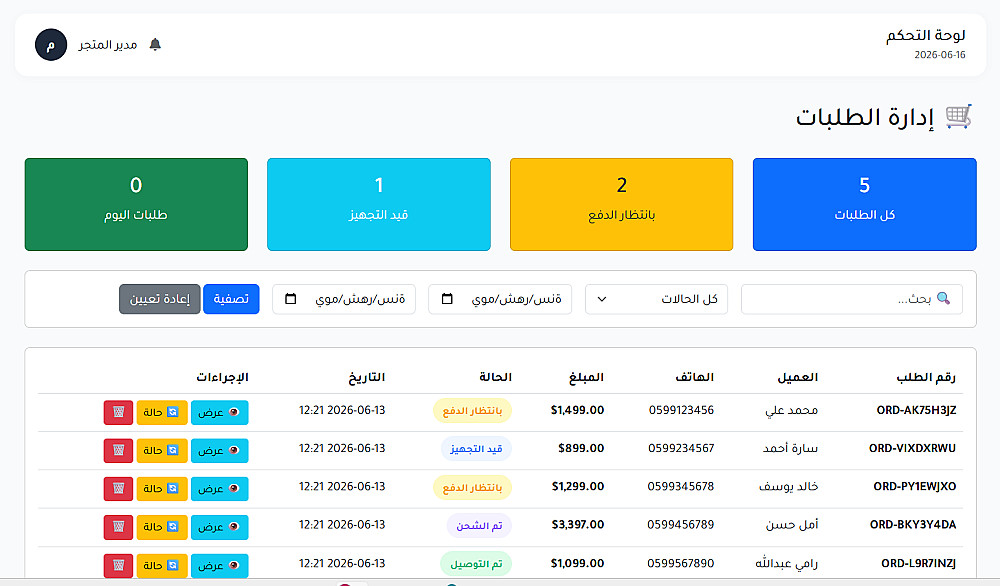Select the كل الطلبات blue stats card
1000x586 pixels.
[x=864, y=204]
